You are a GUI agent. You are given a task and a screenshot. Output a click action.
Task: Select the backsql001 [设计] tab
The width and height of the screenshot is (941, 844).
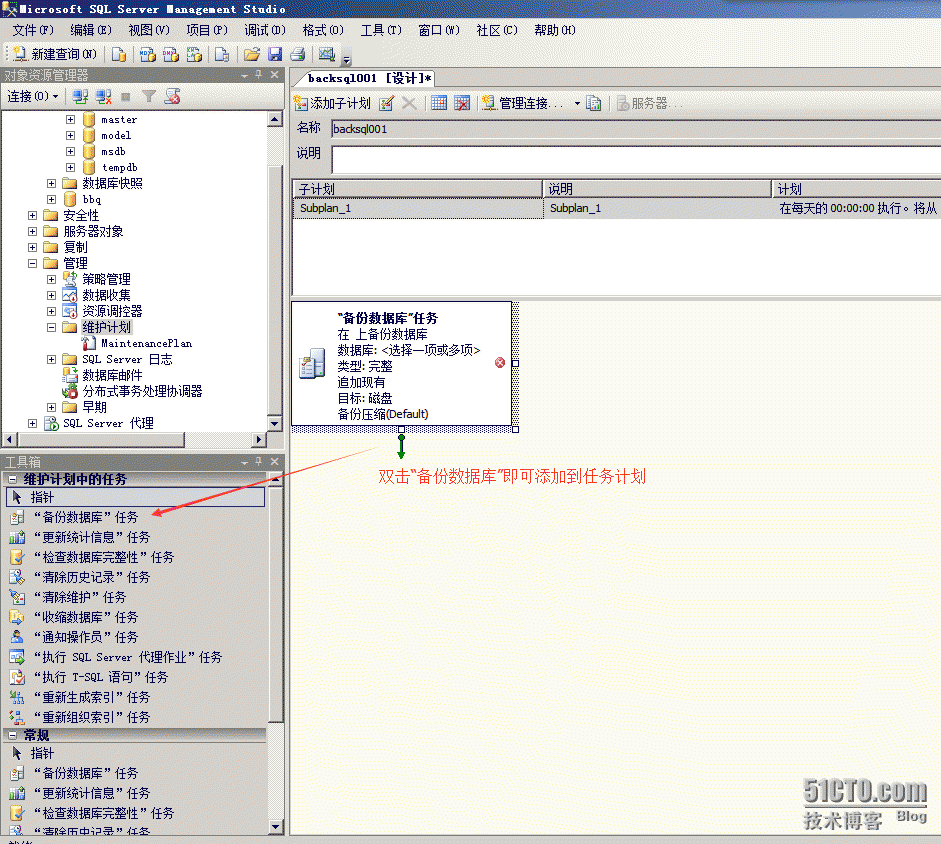(368, 78)
